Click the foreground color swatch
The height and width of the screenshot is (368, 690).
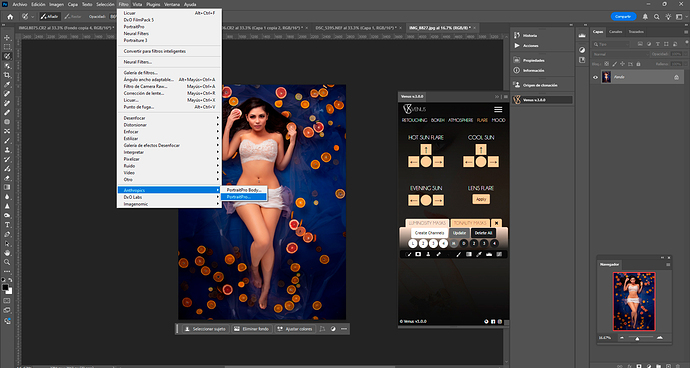[x=5, y=287]
